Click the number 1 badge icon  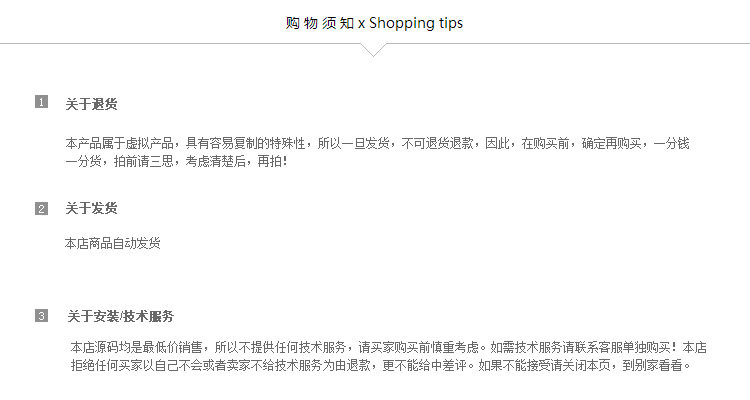42,102
